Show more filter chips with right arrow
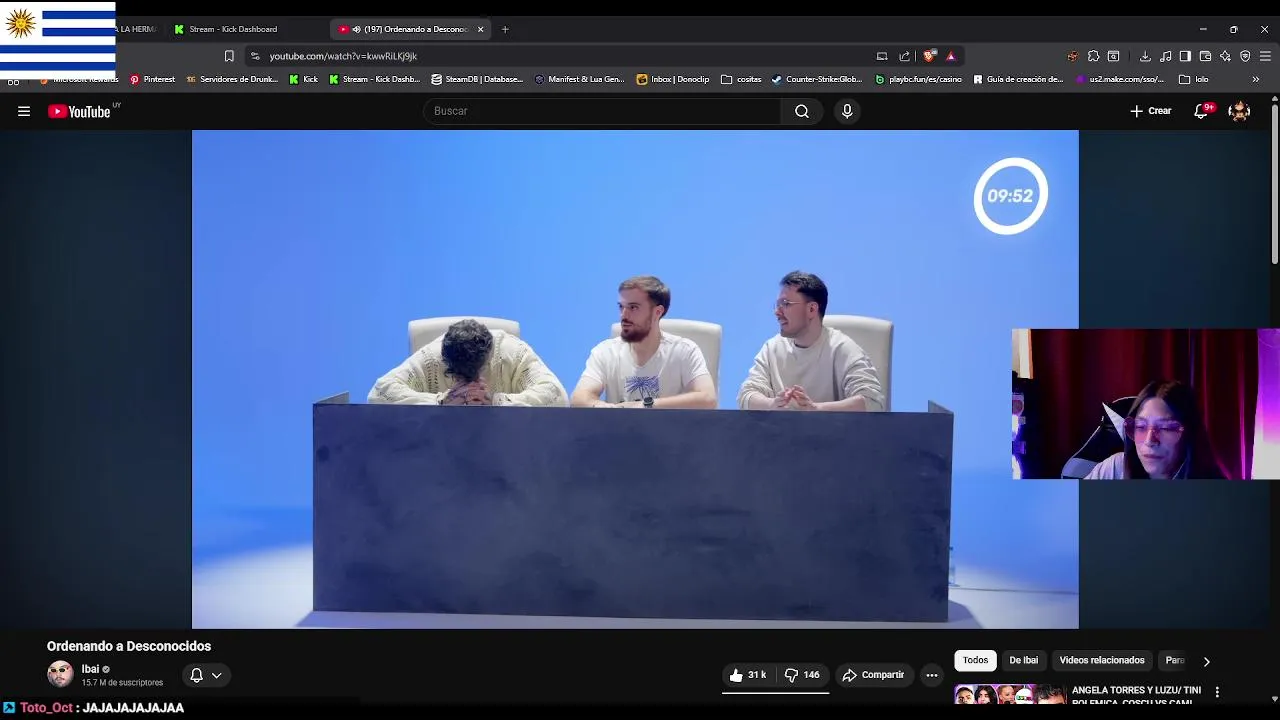The width and height of the screenshot is (1280, 720). pos(1206,661)
